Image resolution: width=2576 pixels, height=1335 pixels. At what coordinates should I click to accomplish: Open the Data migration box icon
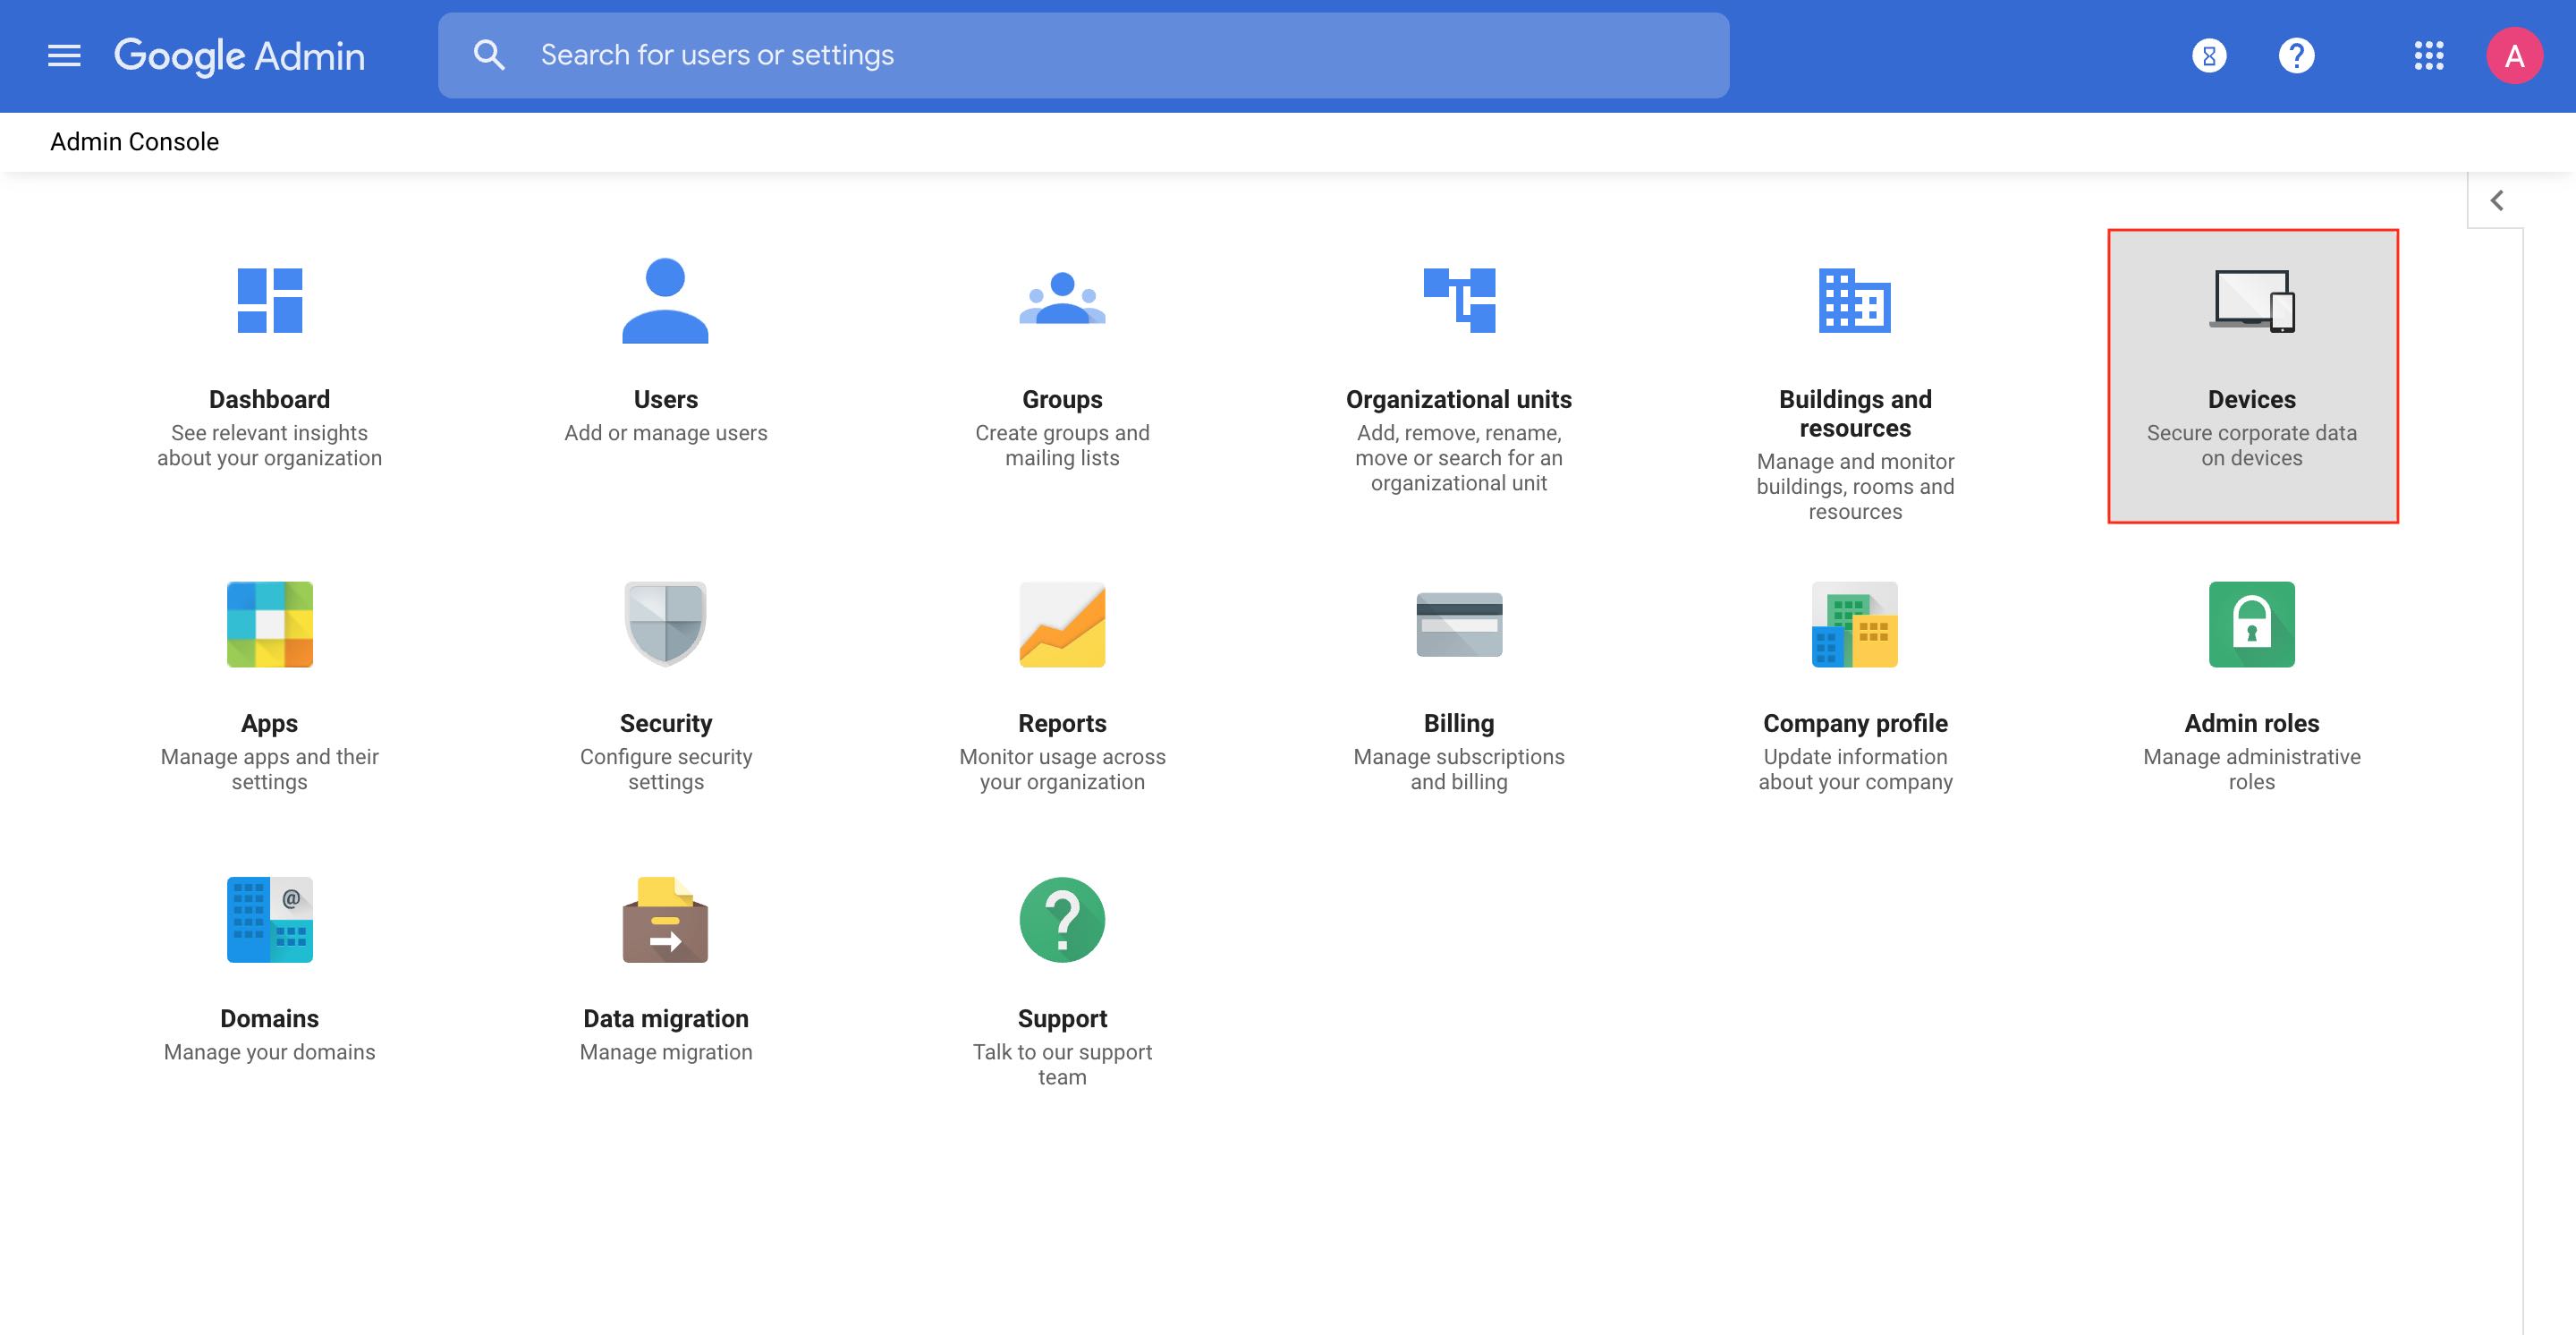pyautogui.click(x=665, y=920)
